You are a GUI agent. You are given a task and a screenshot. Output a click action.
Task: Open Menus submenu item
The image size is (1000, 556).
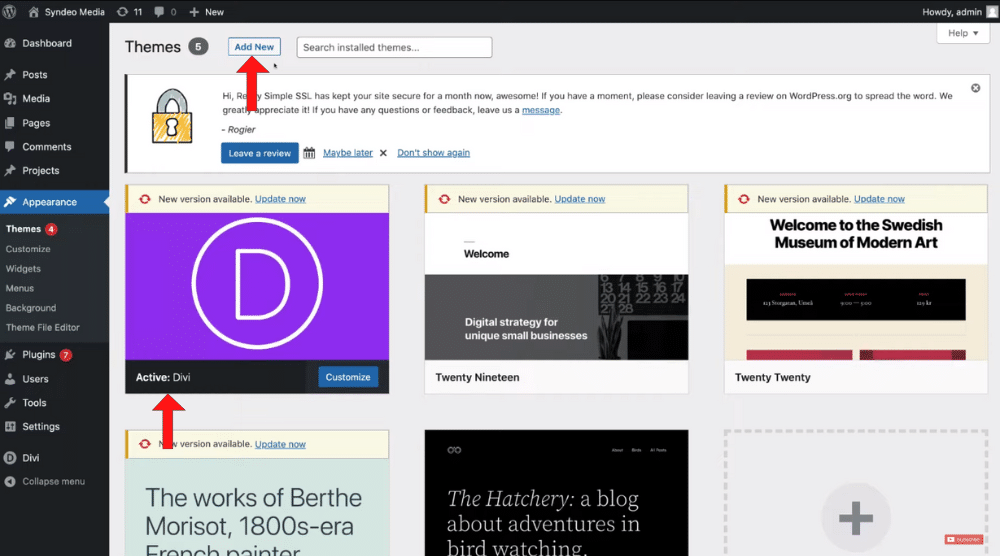coord(20,288)
